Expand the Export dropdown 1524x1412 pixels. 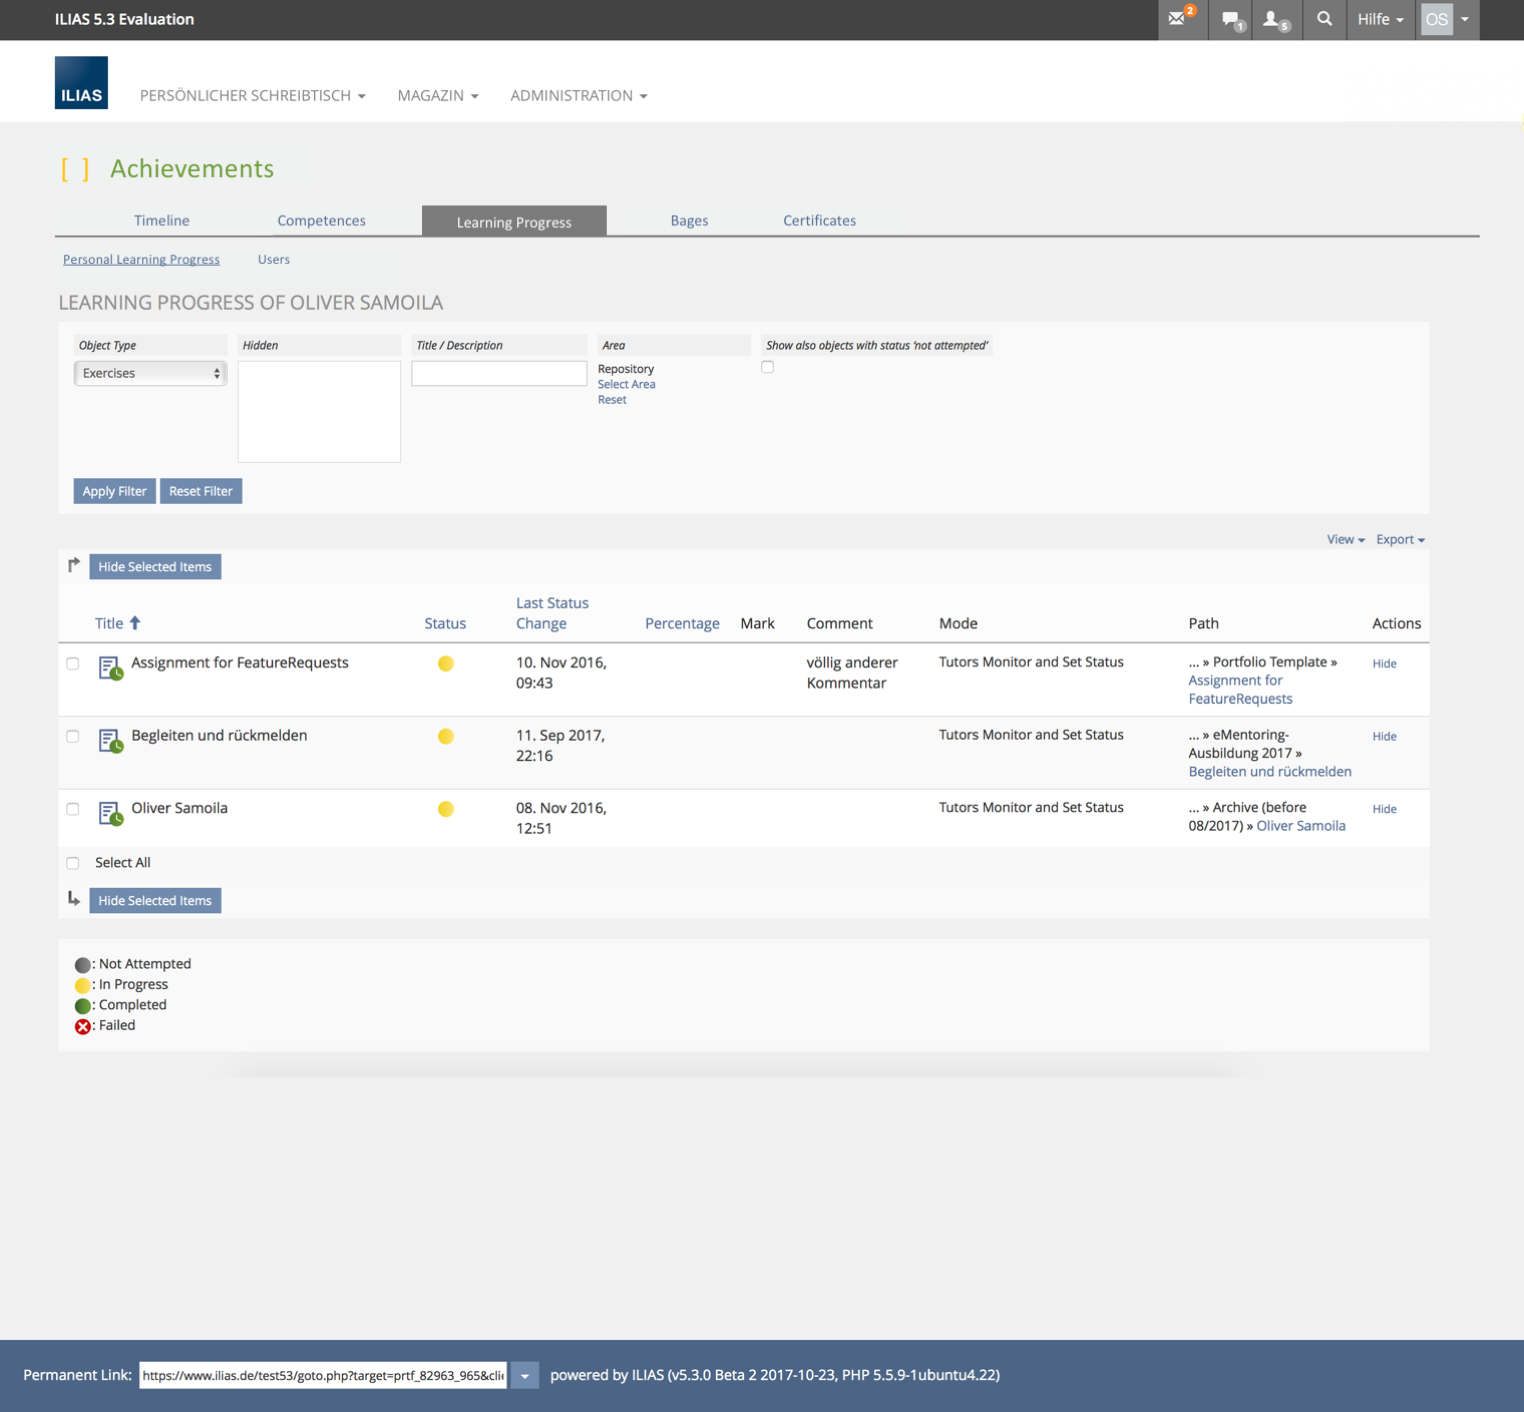click(1399, 539)
